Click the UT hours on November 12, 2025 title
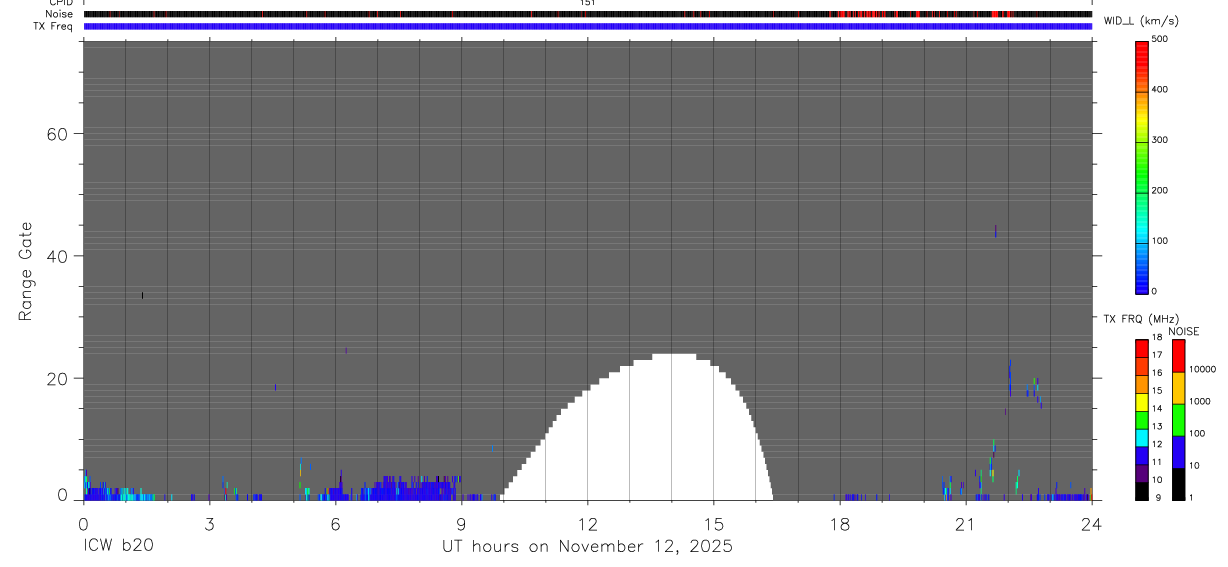Viewport: 1228px width, 567px height. 588,547
